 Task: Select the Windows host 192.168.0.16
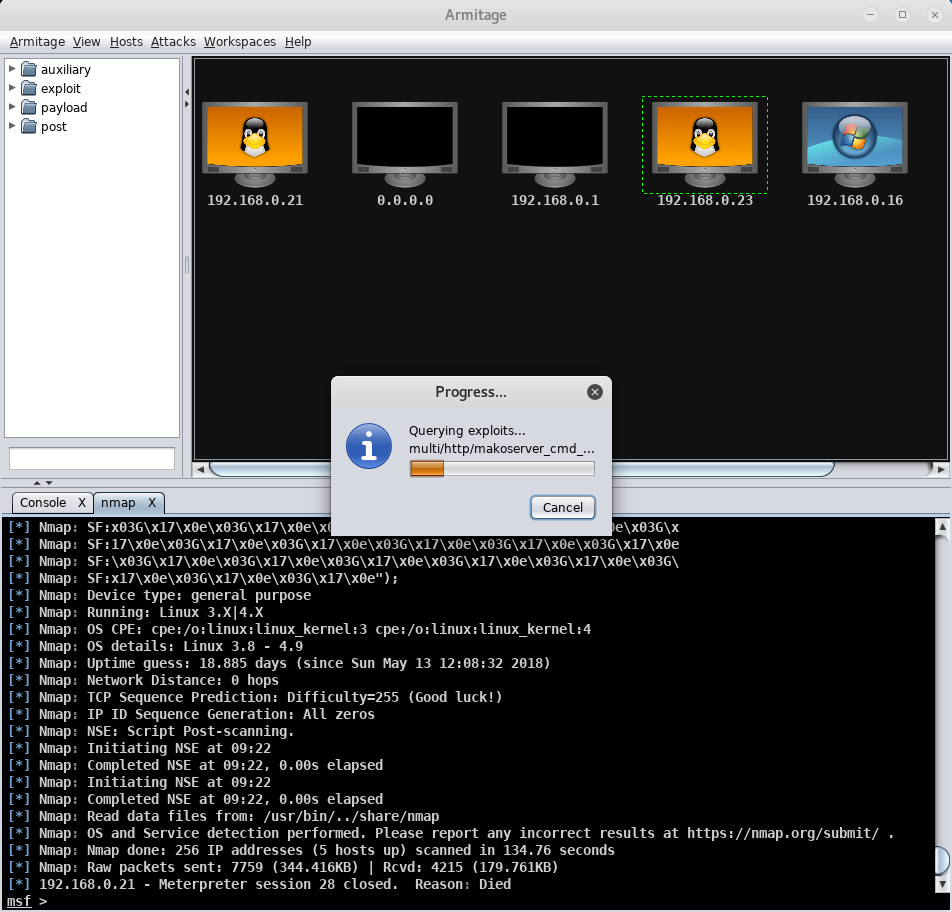[x=855, y=145]
